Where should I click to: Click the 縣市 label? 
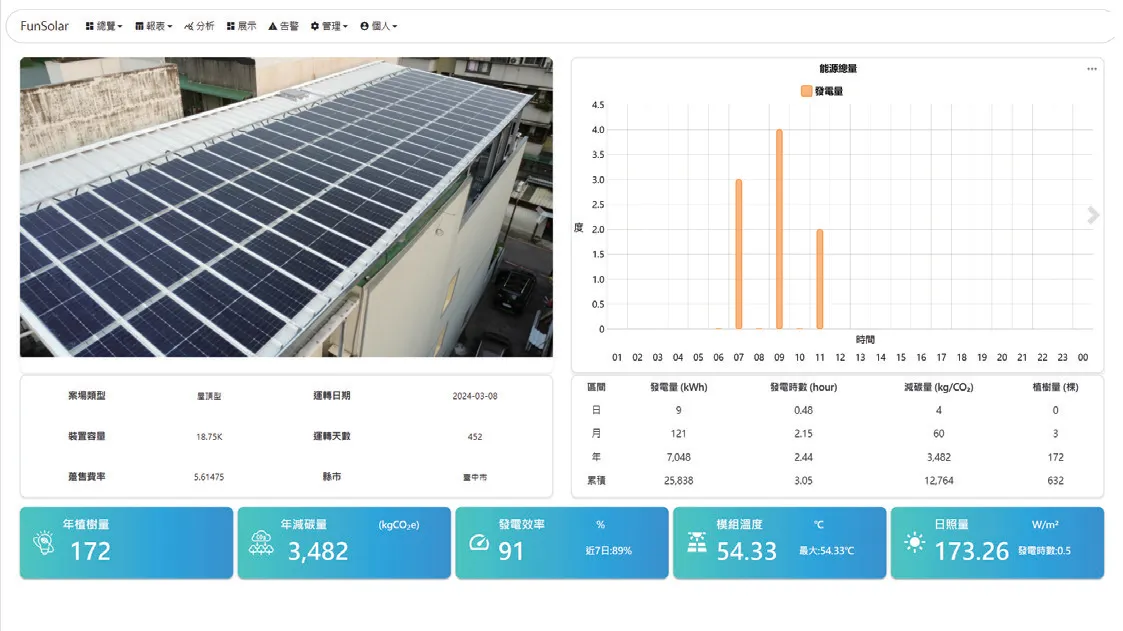click(x=332, y=476)
